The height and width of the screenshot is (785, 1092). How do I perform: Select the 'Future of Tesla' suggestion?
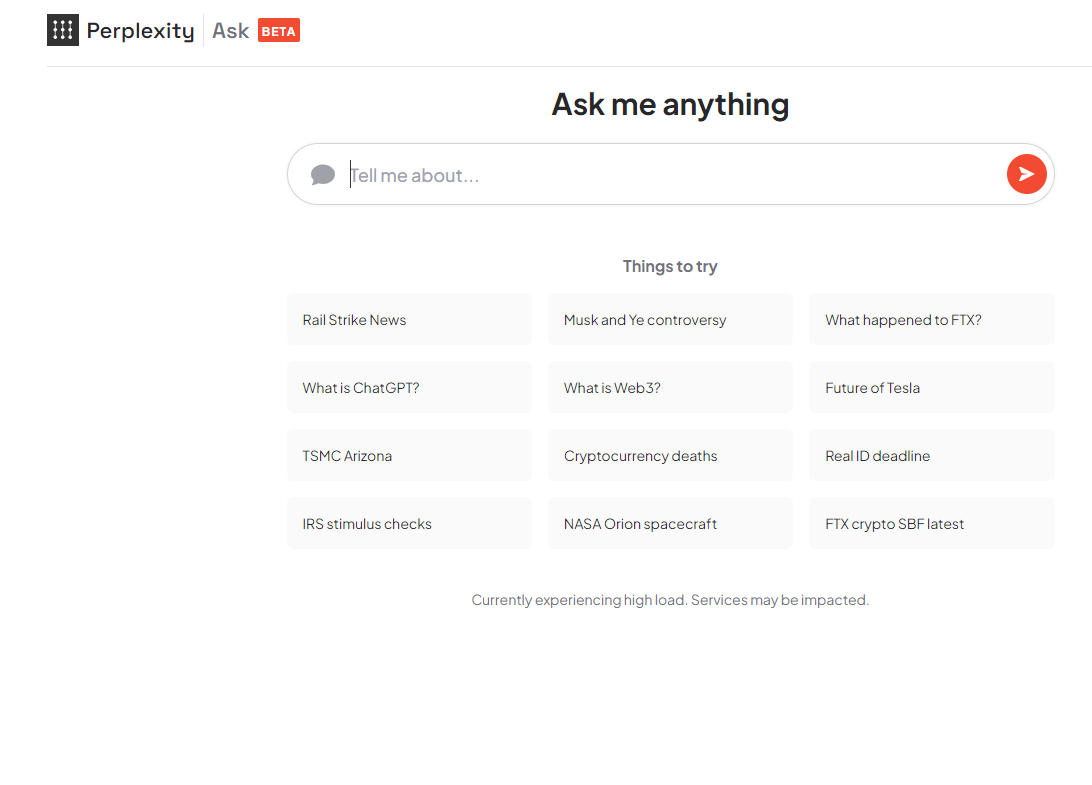tap(931, 387)
